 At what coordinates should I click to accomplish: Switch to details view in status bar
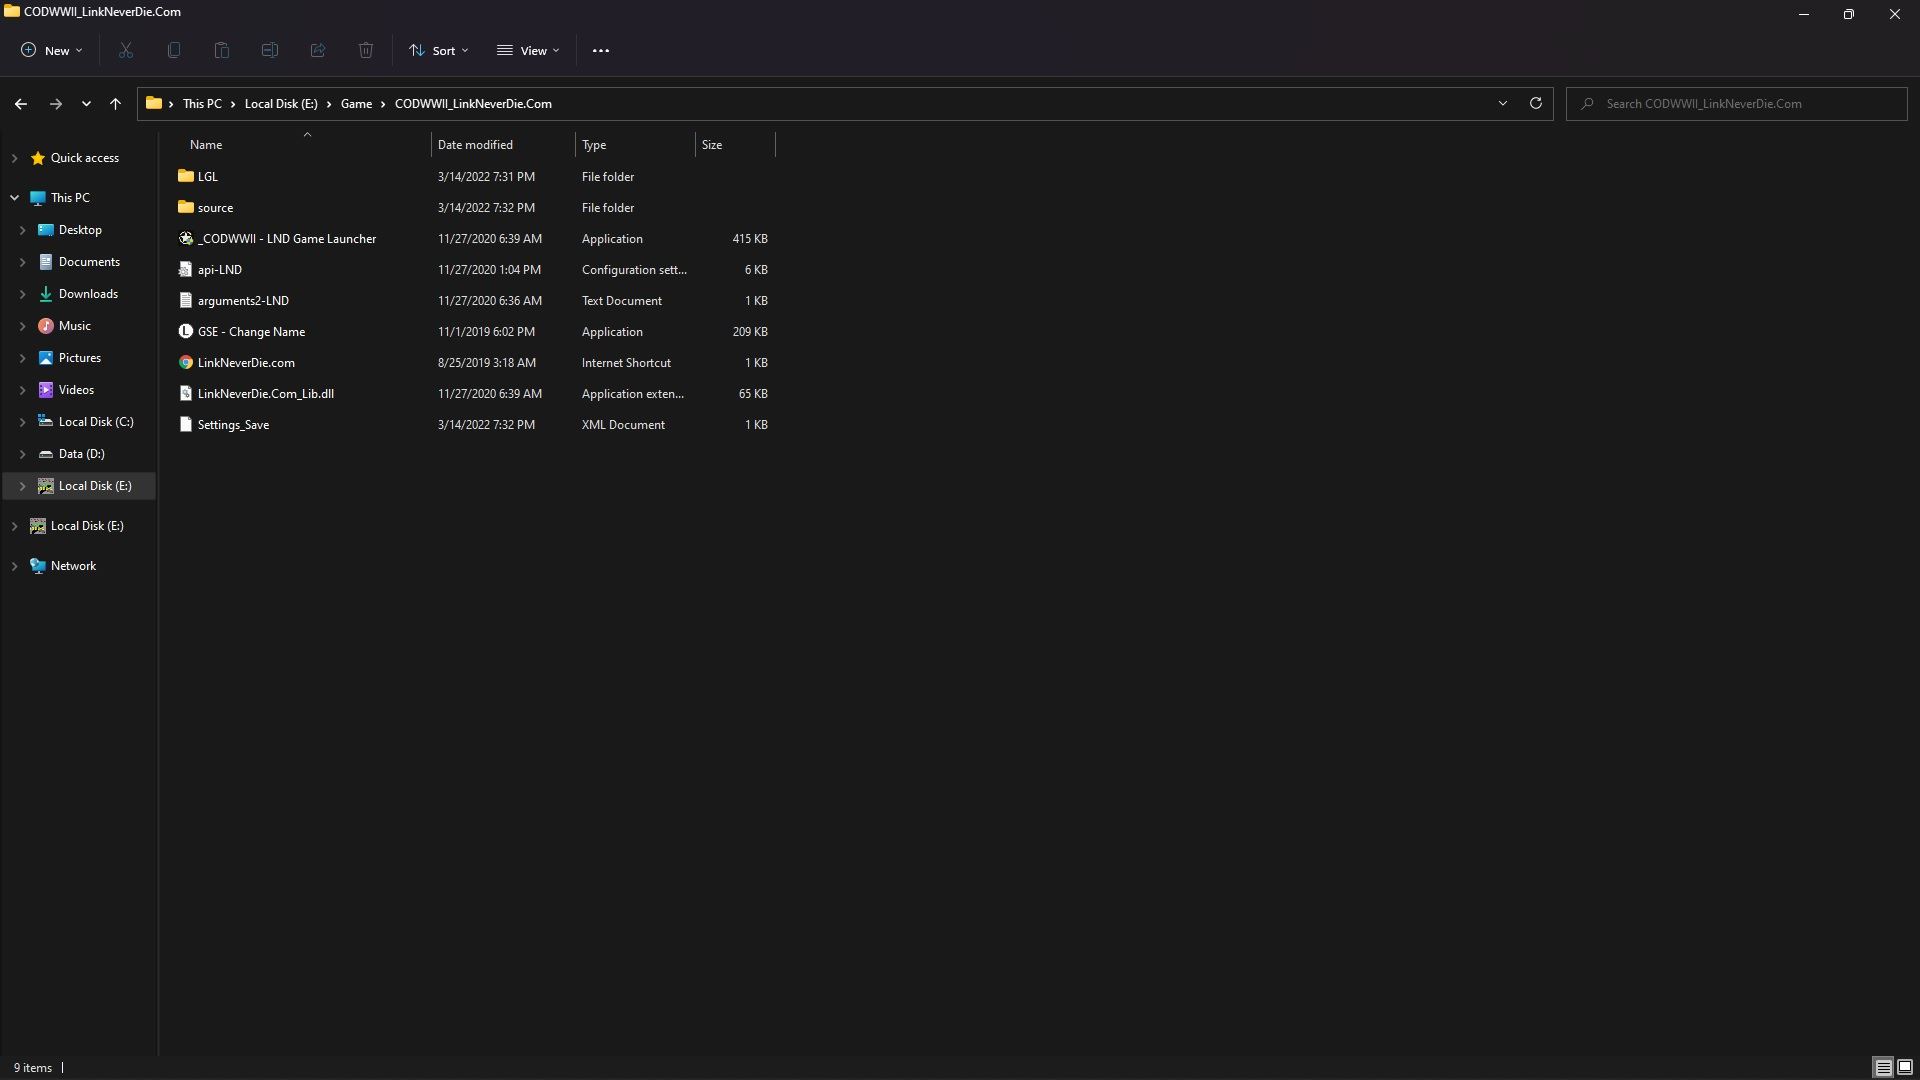(x=1883, y=1068)
